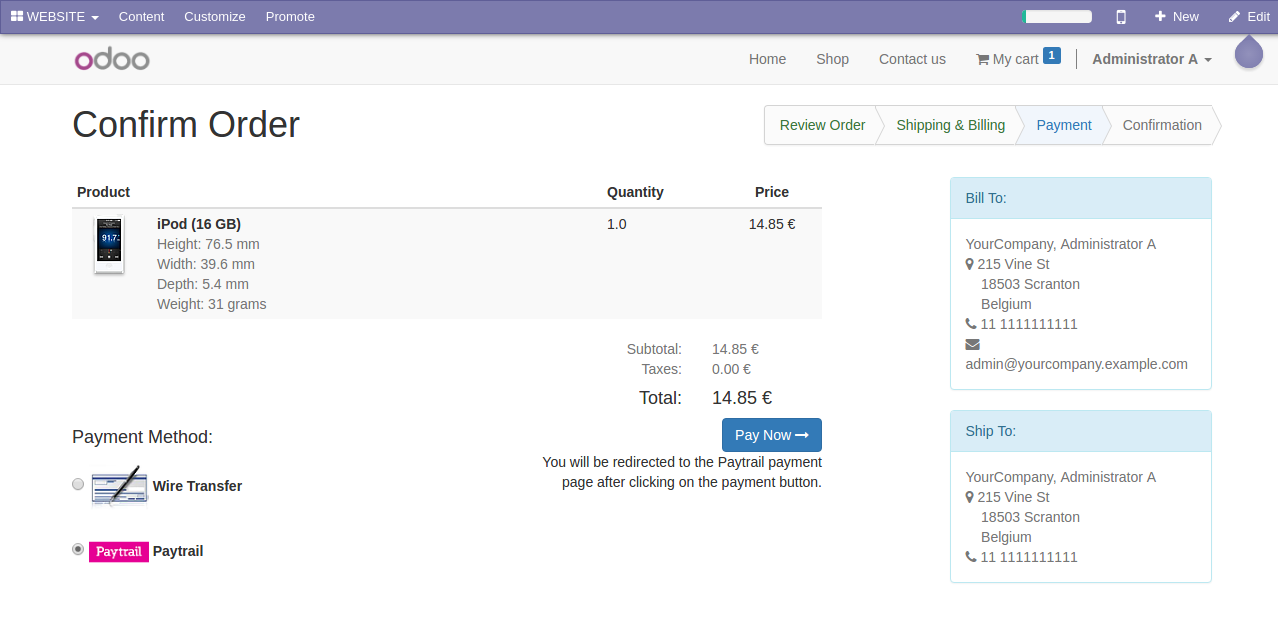1278x640 pixels.
Task: Click the Bill To phone icon
Action: coord(971,324)
